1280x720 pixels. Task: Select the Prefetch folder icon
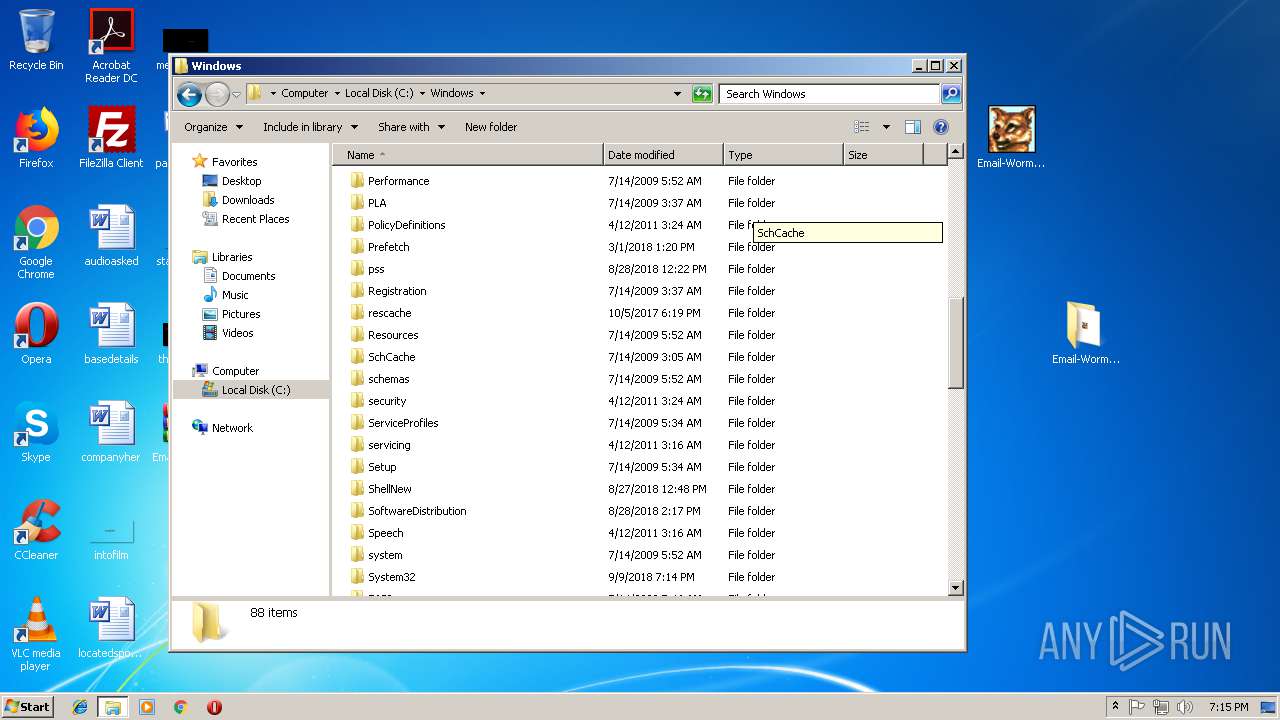point(357,247)
